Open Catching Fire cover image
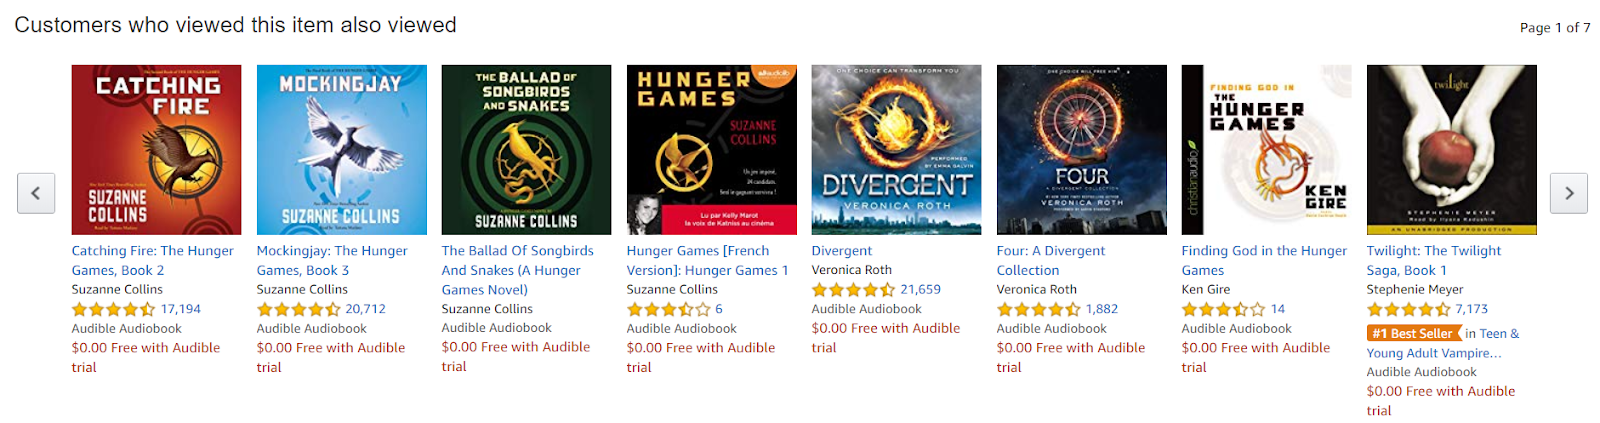Viewport: 1600px width, 423px height. 156,150
